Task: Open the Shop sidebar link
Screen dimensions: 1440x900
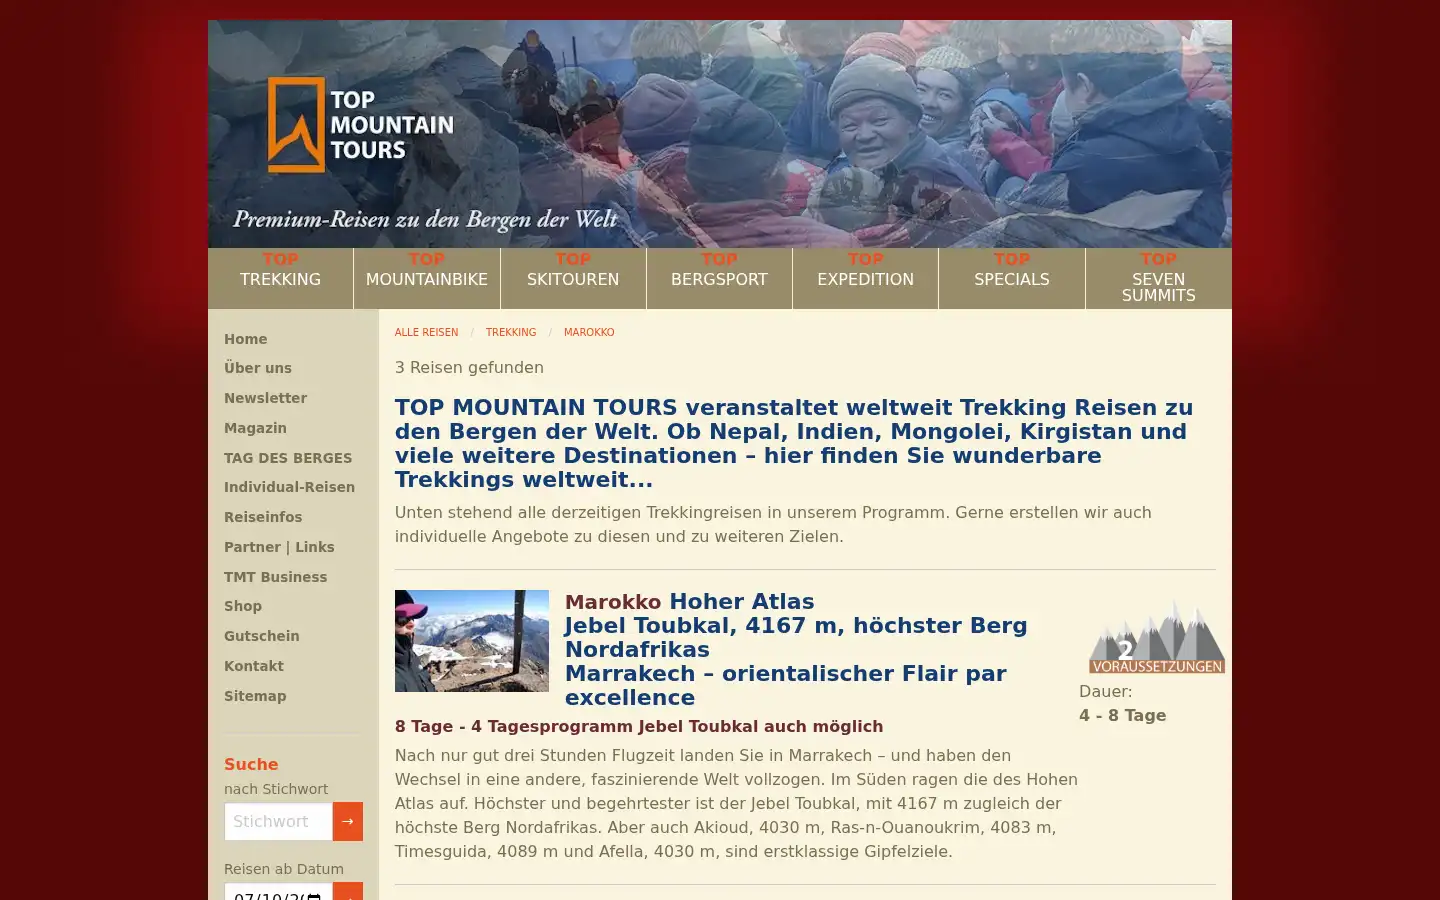Action: coord(243,606)
